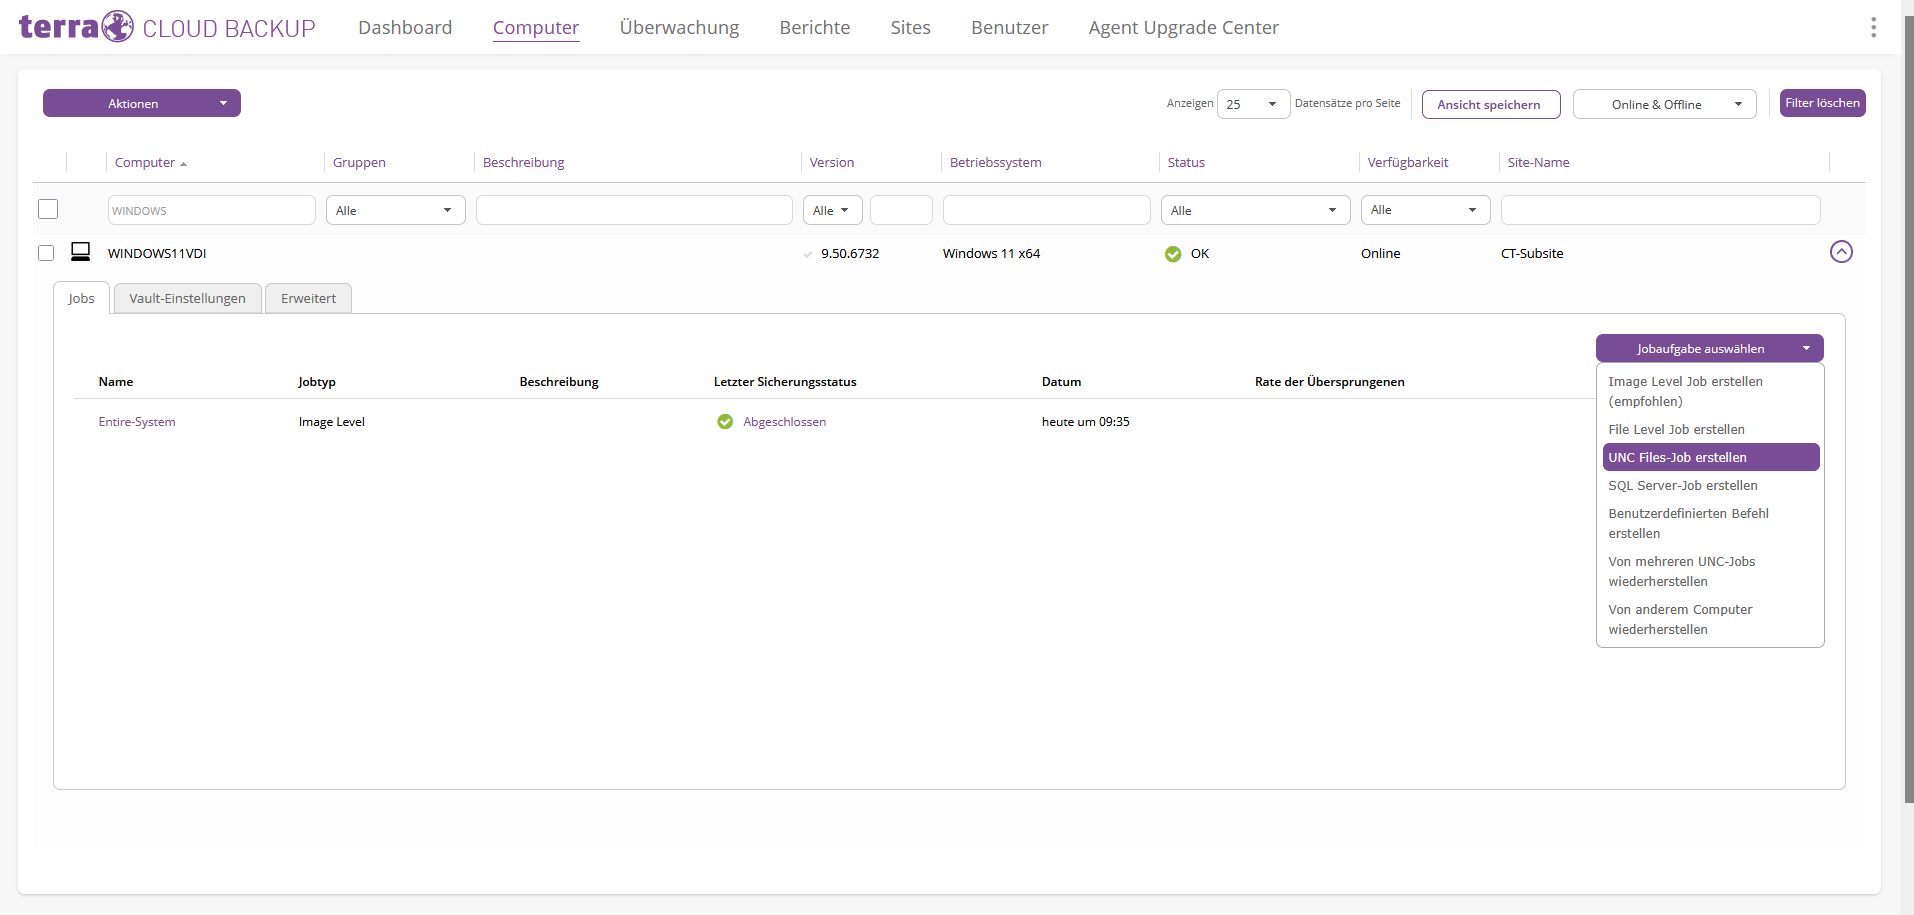Click the CT-Subsite site name
Image resolution: width=1914 pixels, height=915 pixels.
pos(1532,253)
